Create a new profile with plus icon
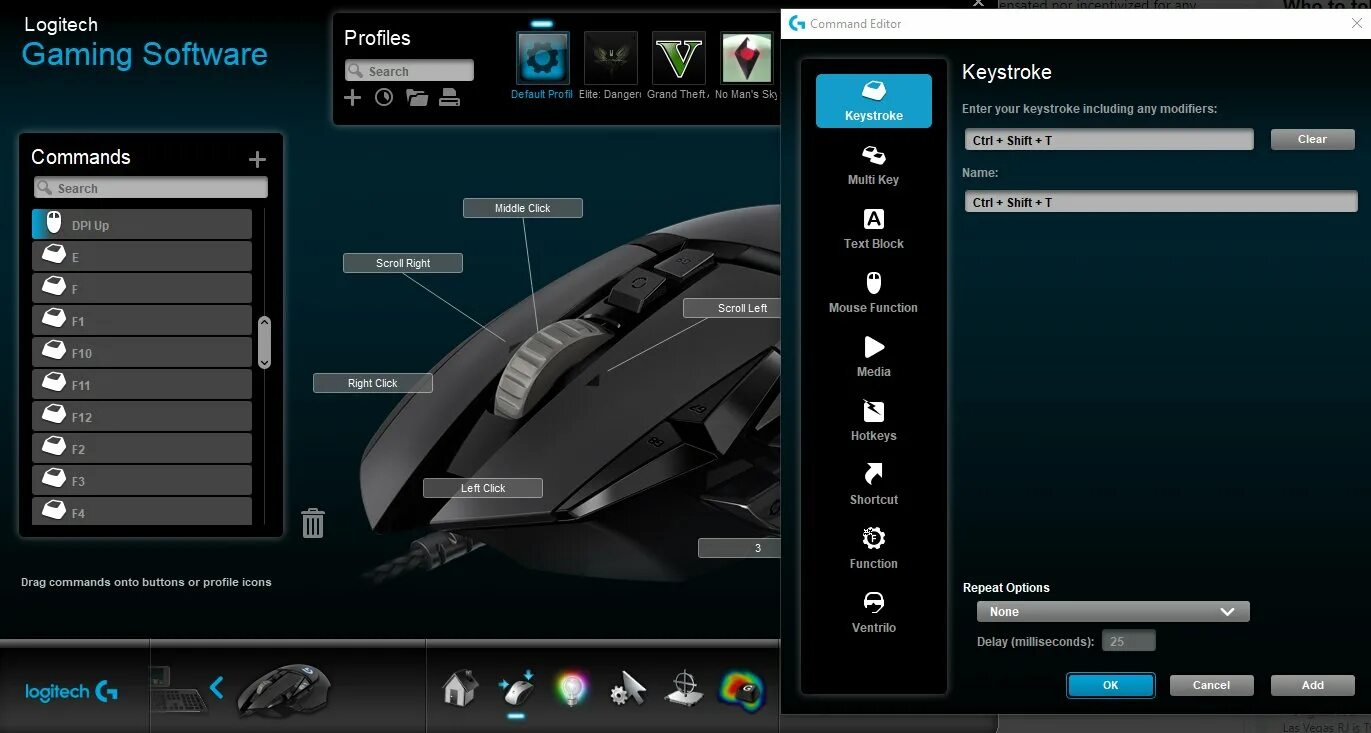Screen dimensions: 1371x733 (x=352, y=97)
